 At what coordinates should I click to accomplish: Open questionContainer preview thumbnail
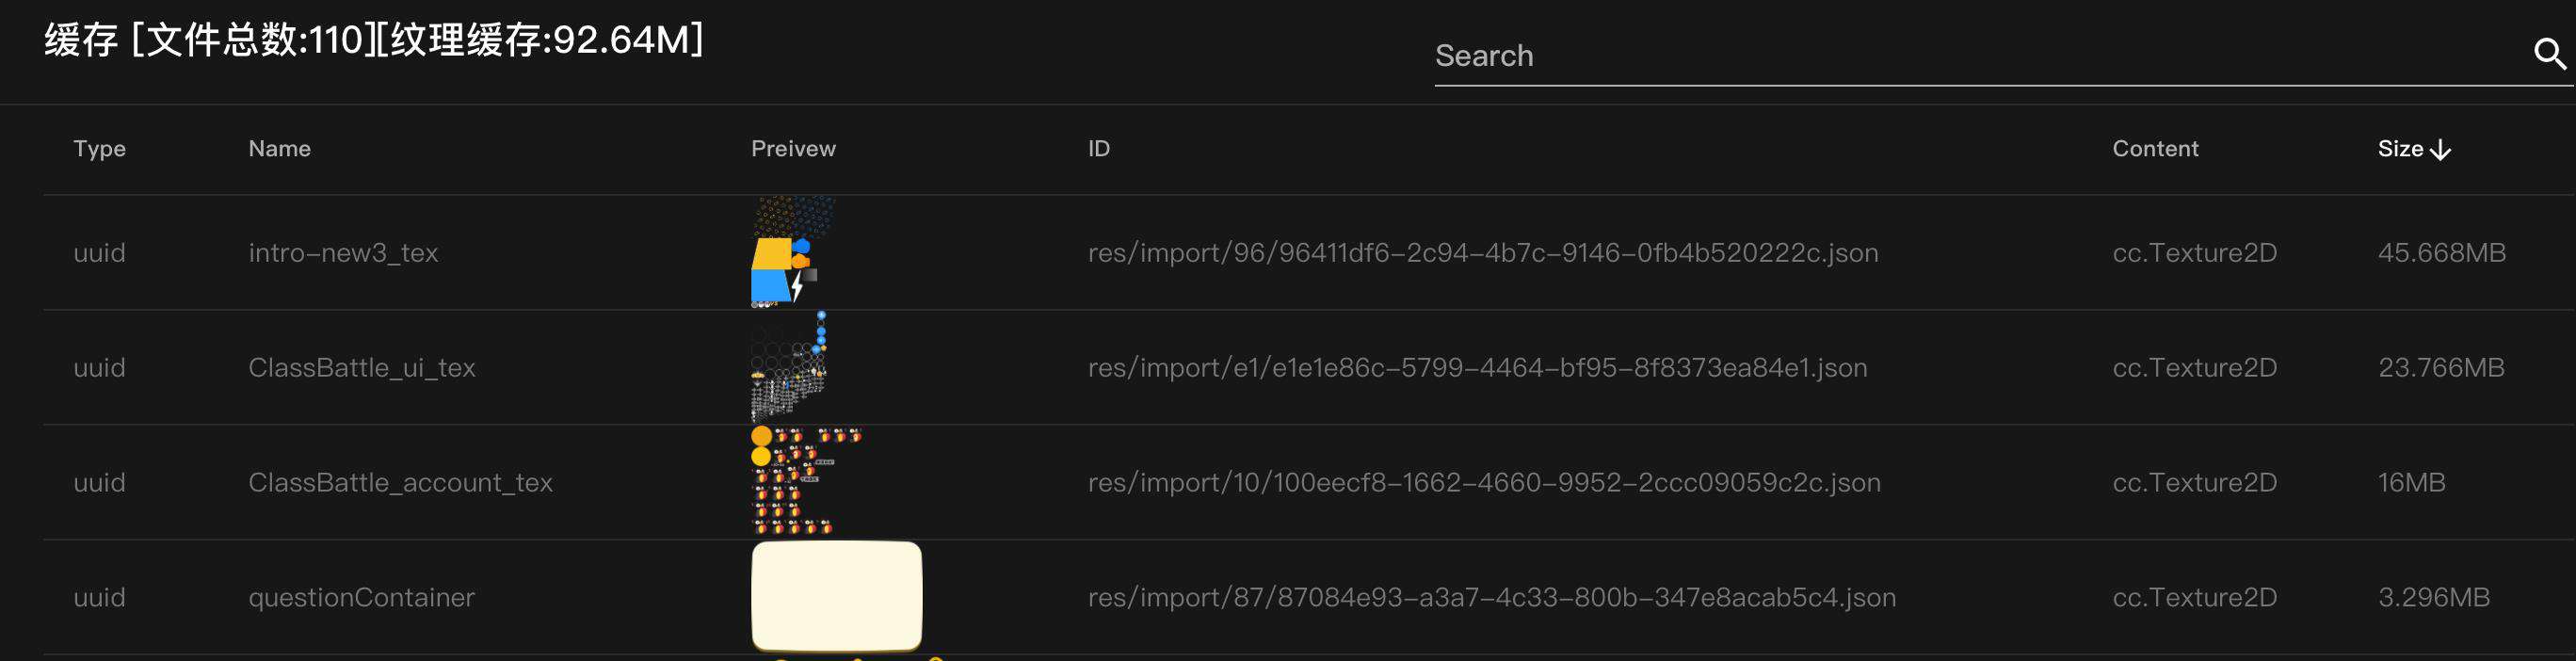(836, 596)
